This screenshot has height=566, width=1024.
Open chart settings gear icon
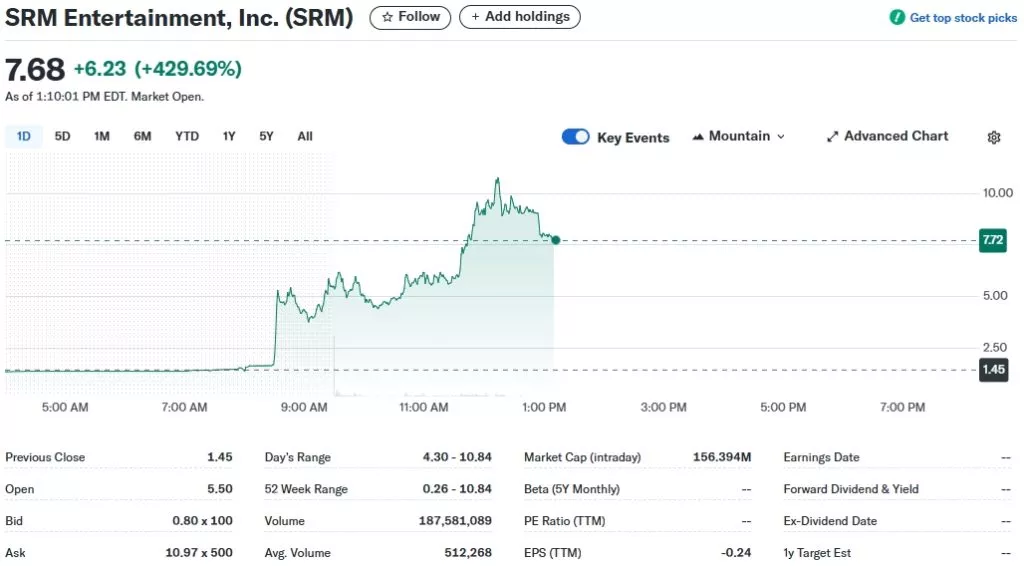[x=993, y=138]
